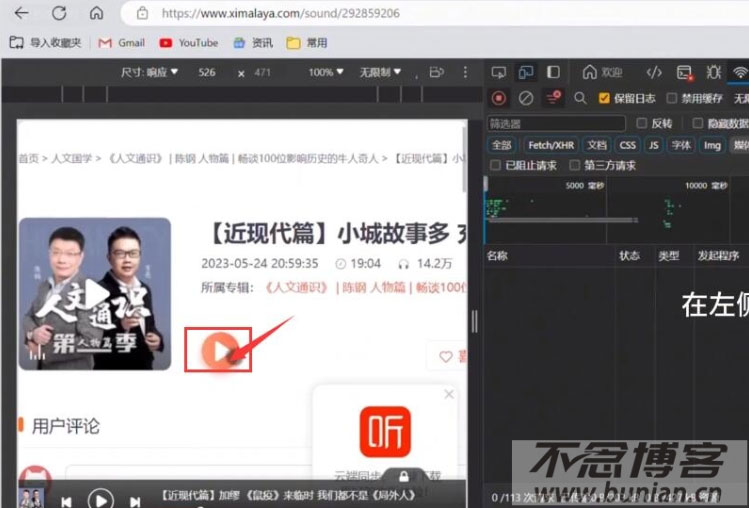Screen dimensions: 749x508
Task: Click the inspect element picker icon
Action: 499,72
